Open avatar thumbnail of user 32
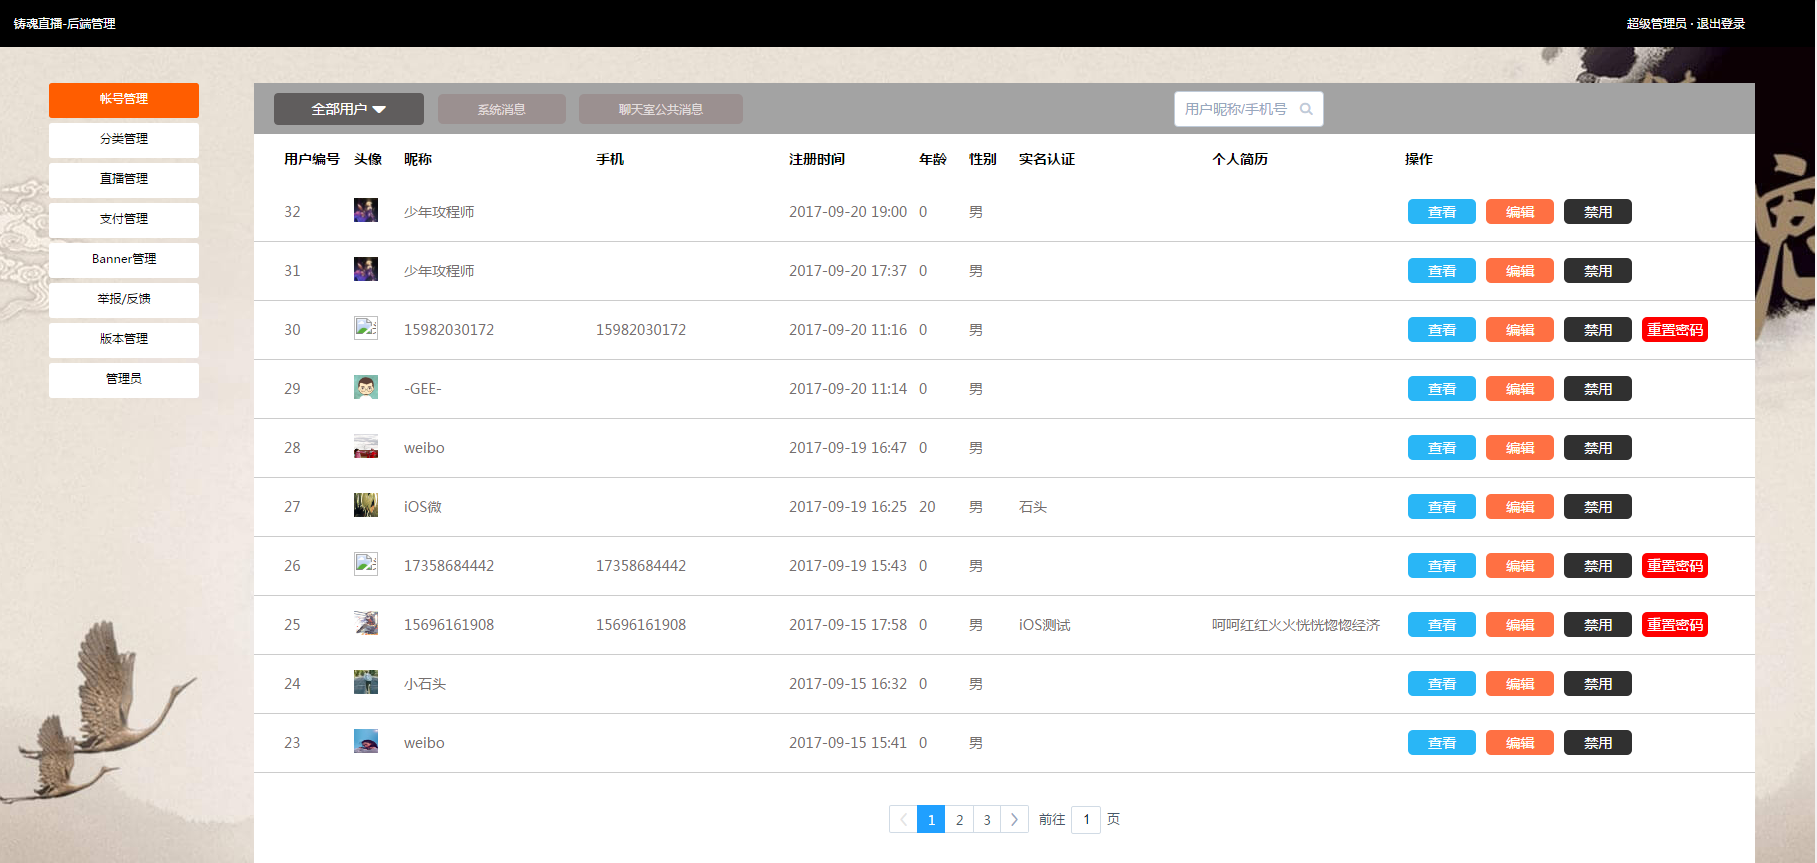 pyautogui.click(x=366, y=210)
